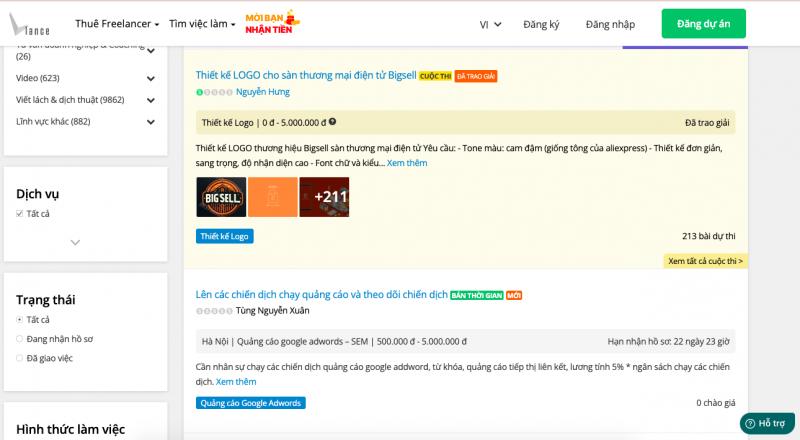Image resolution: width=800 pixels, height=440 pixels.
Task: Click the star rating beside Nguyễn Hưng
Action: 214,92
